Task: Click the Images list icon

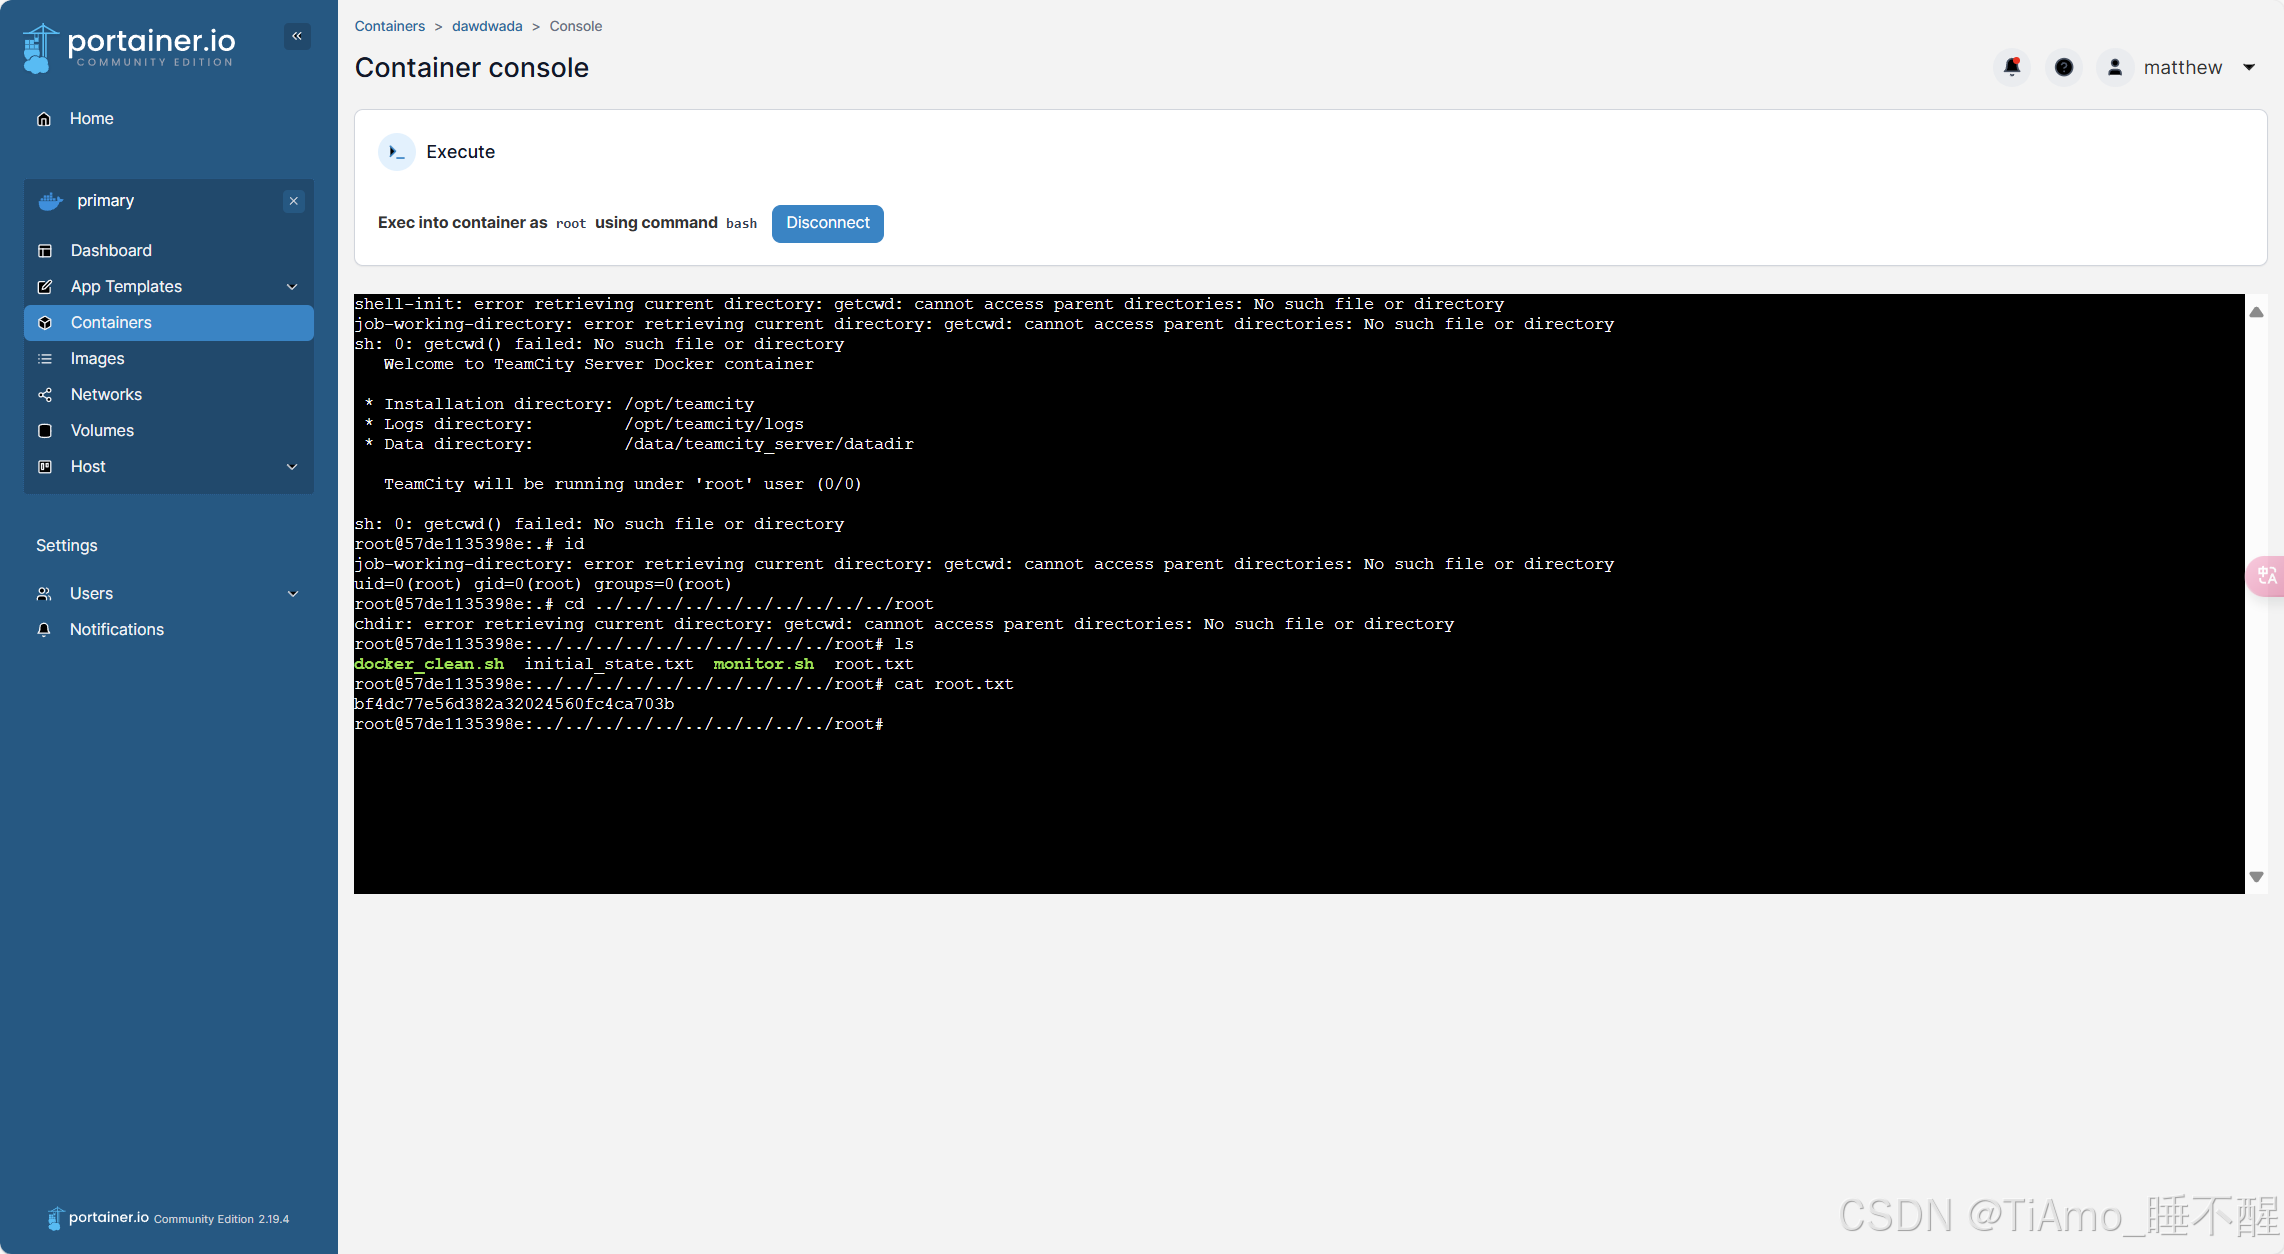Action: click(45, 359)
